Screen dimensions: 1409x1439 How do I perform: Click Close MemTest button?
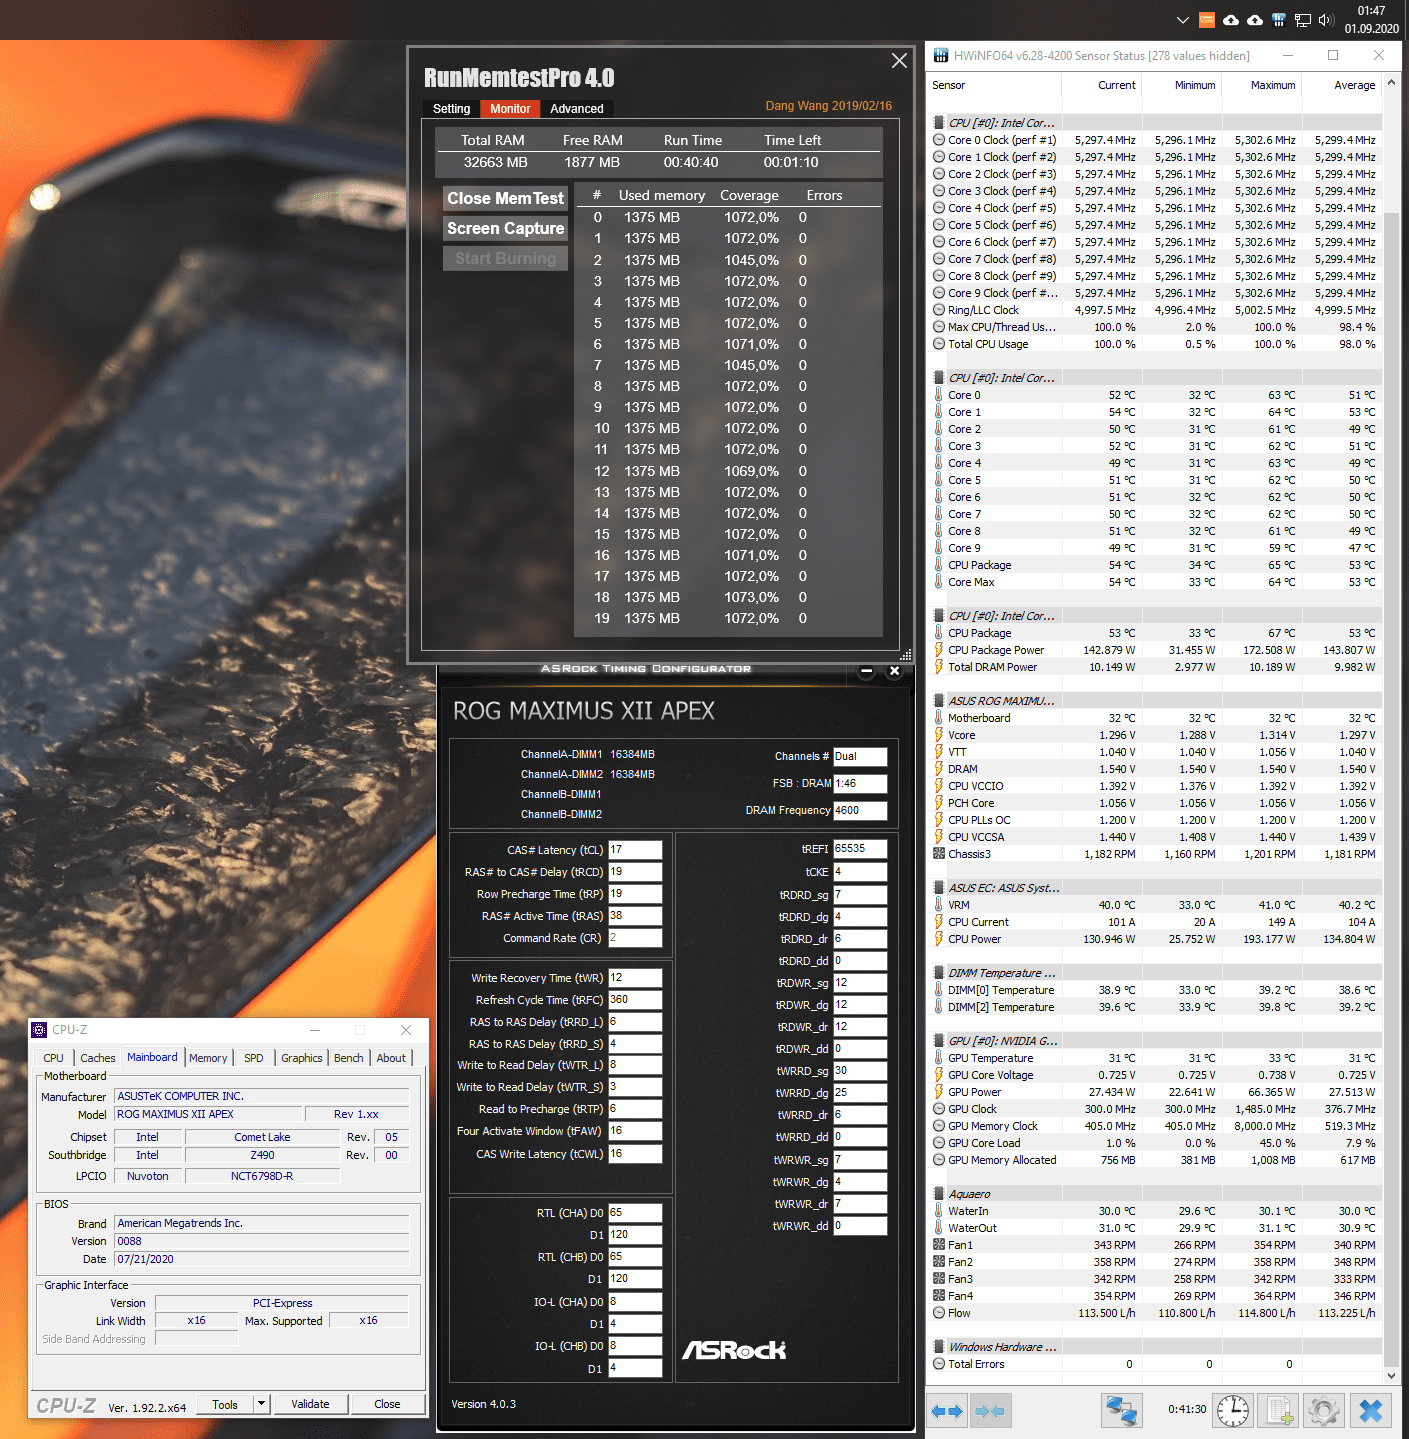click(x=506, y=199)
